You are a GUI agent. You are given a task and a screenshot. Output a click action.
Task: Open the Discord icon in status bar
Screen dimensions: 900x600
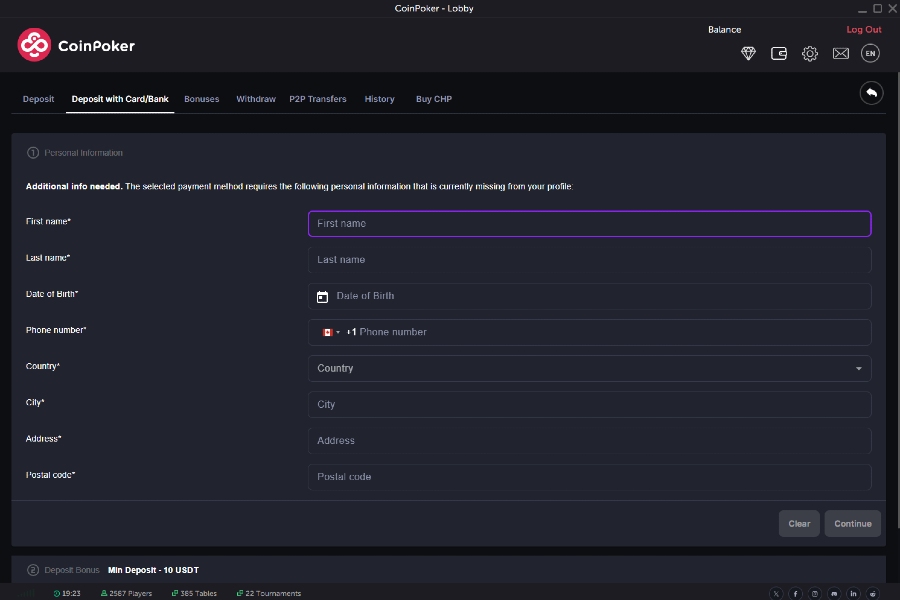click(834, 593)
